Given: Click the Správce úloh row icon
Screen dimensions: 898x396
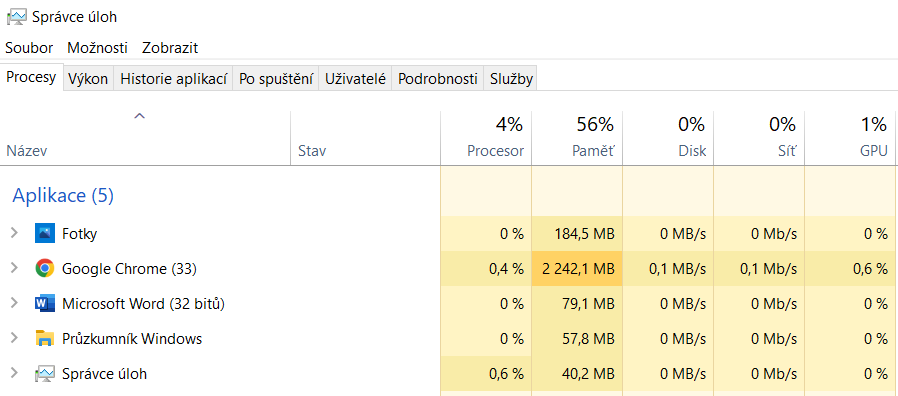Looking at the screenshot, I should (44, 374).
